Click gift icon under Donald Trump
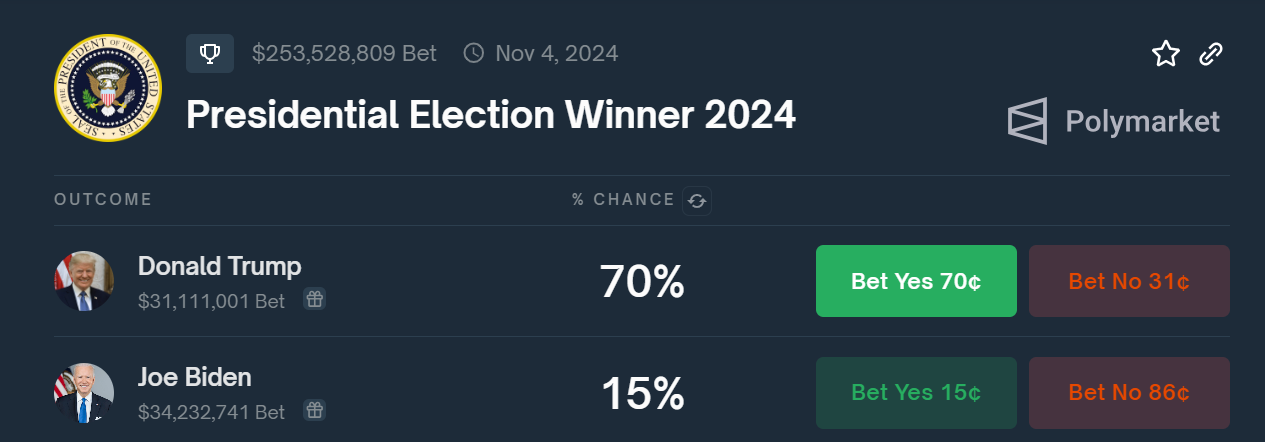Screen dimensions: 1265x442 pos(314,299)
